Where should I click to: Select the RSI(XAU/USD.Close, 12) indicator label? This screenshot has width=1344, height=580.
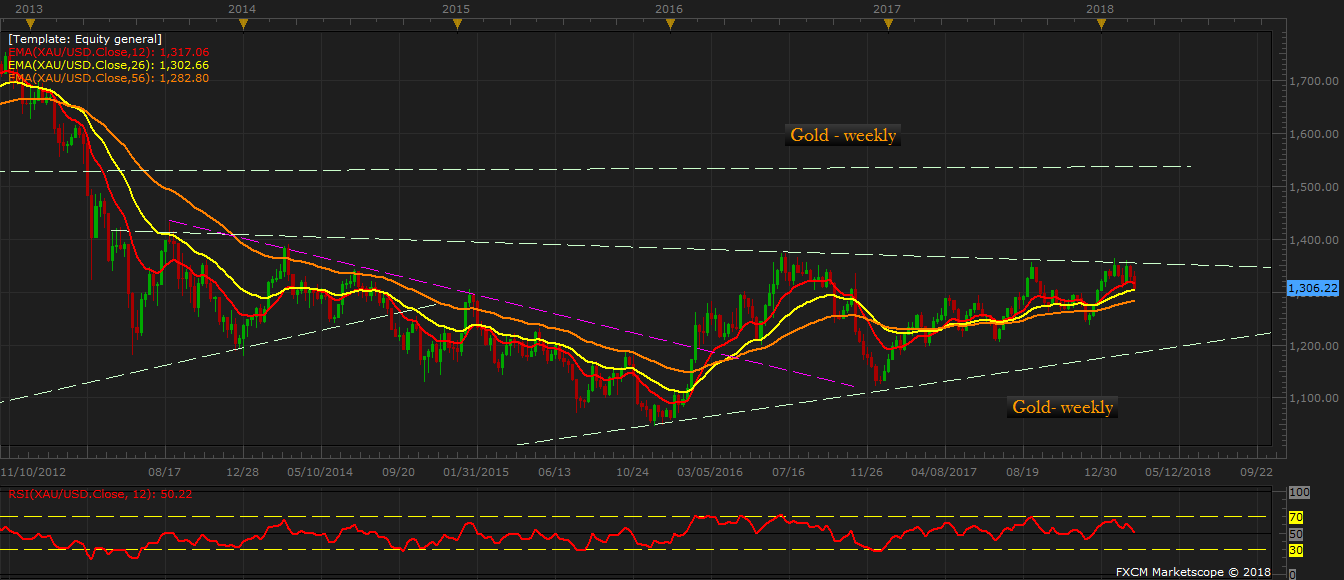point(100,493)
